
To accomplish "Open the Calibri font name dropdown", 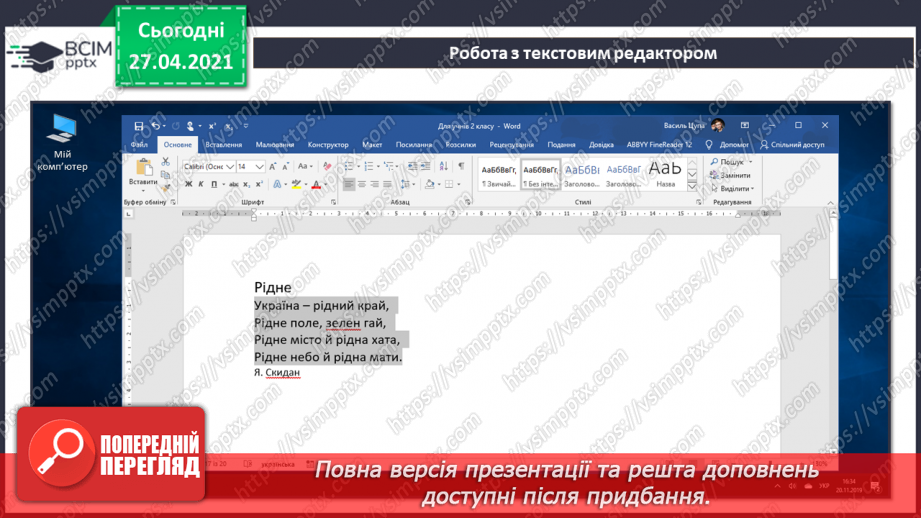I will click(230, 167).
